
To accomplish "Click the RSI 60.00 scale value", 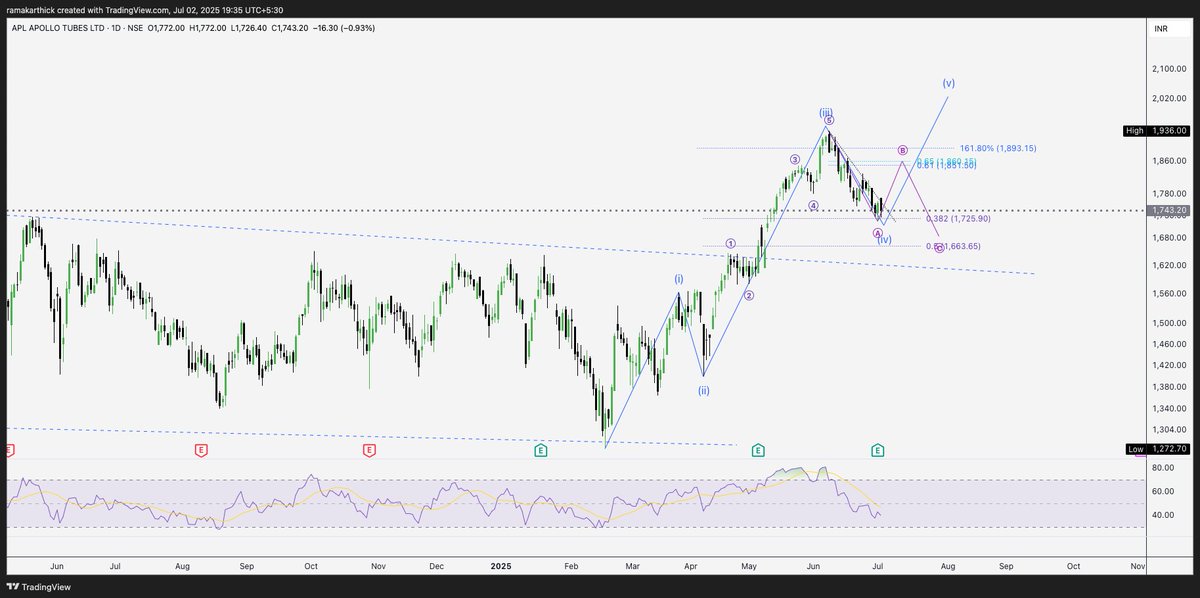I will pyautogui.click(x=1162, y=491).
